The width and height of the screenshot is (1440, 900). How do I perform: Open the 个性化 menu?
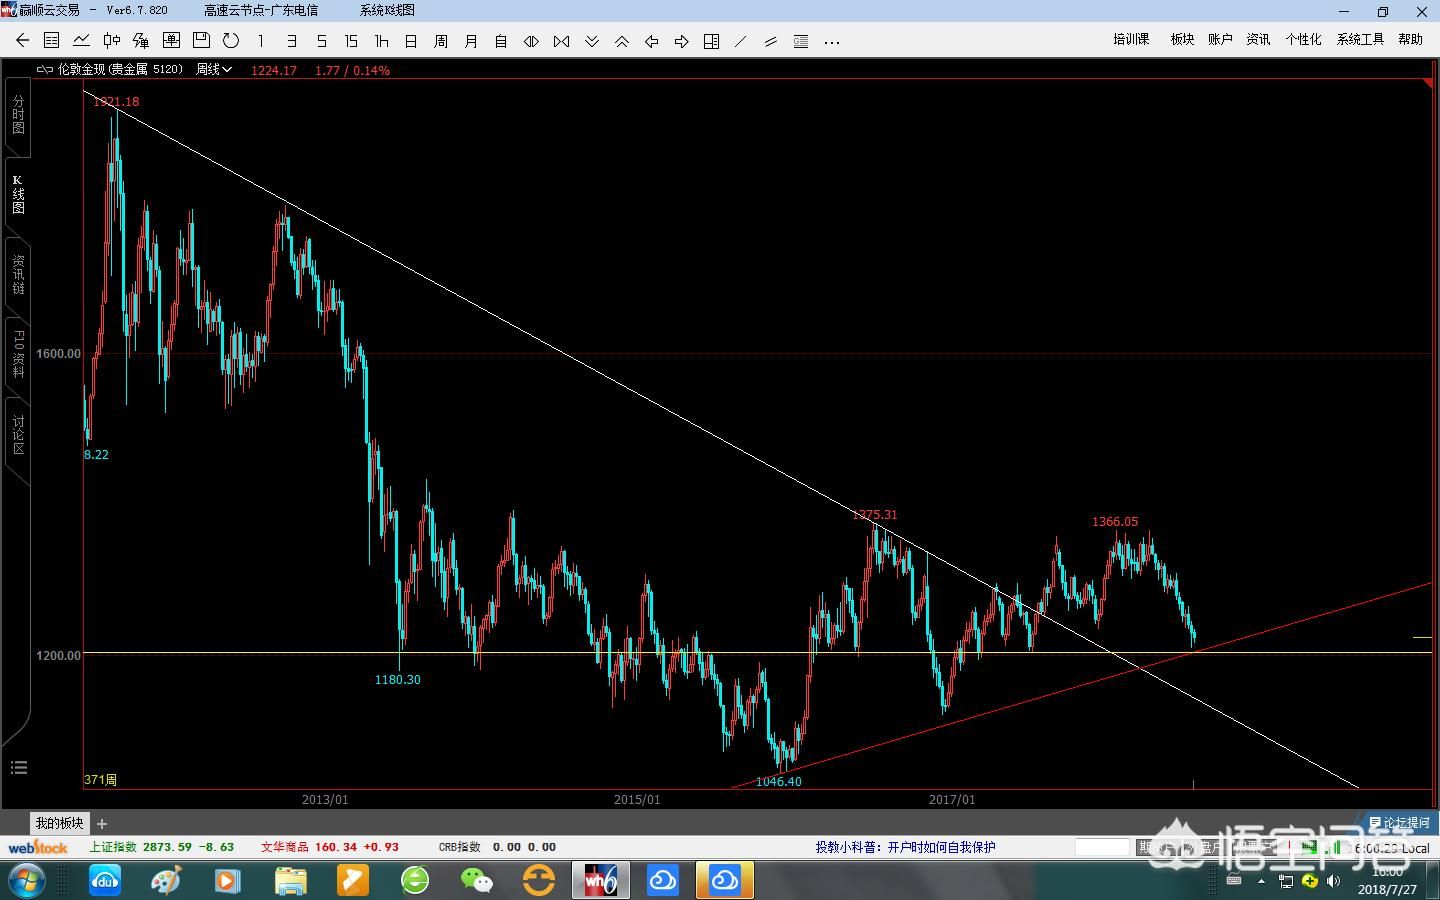1303,39
